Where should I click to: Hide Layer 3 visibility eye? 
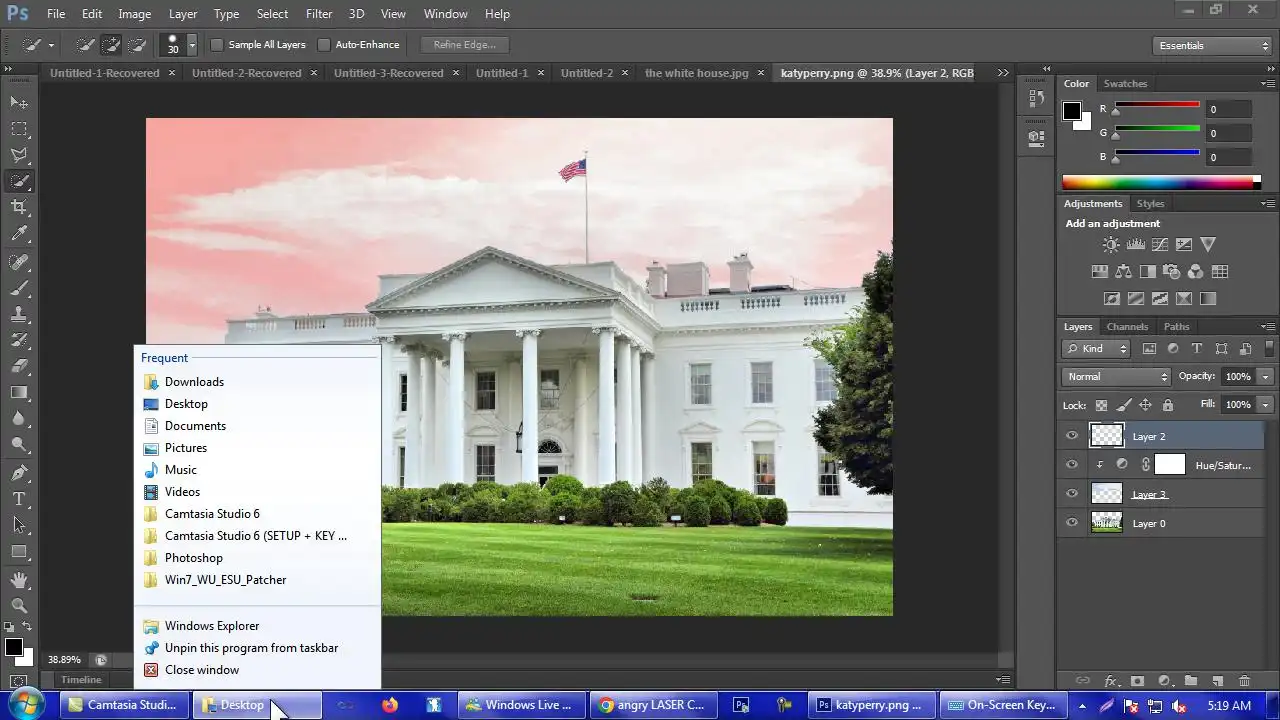(x=1072, y=493)
